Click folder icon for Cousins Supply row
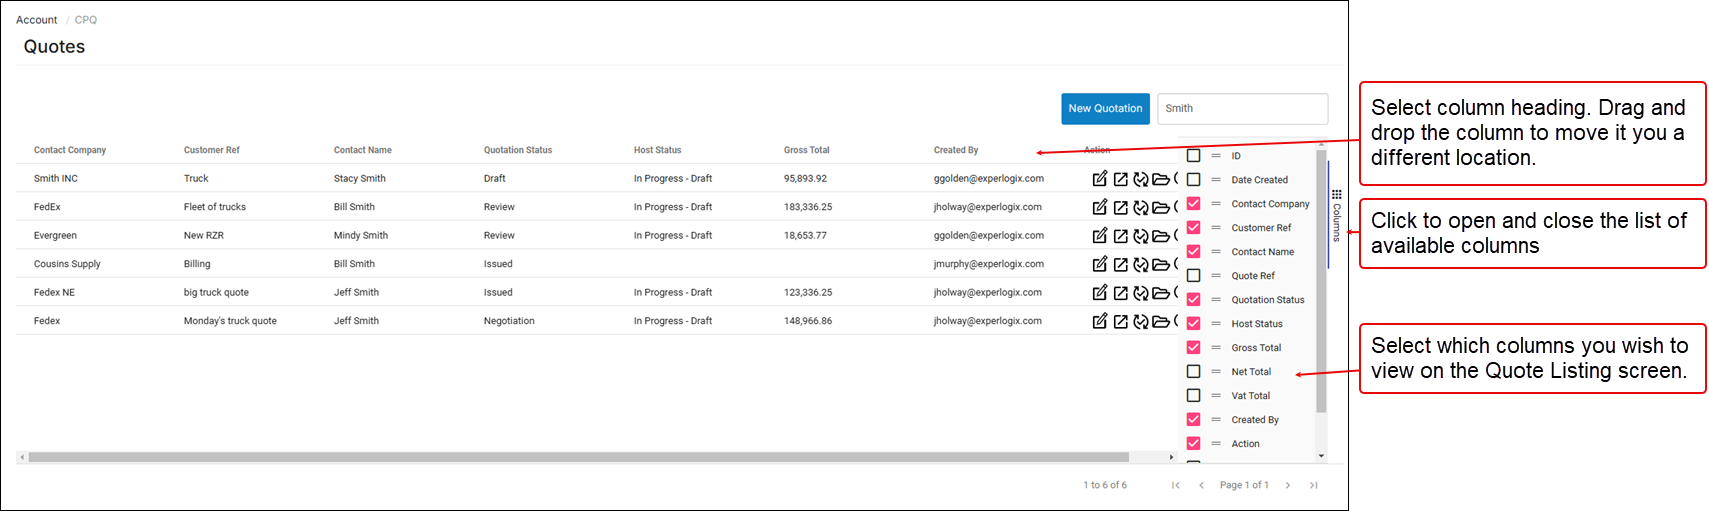The height and width of the screenshot is (511, 1709). pyautogui.click(x=1160, y=265)
